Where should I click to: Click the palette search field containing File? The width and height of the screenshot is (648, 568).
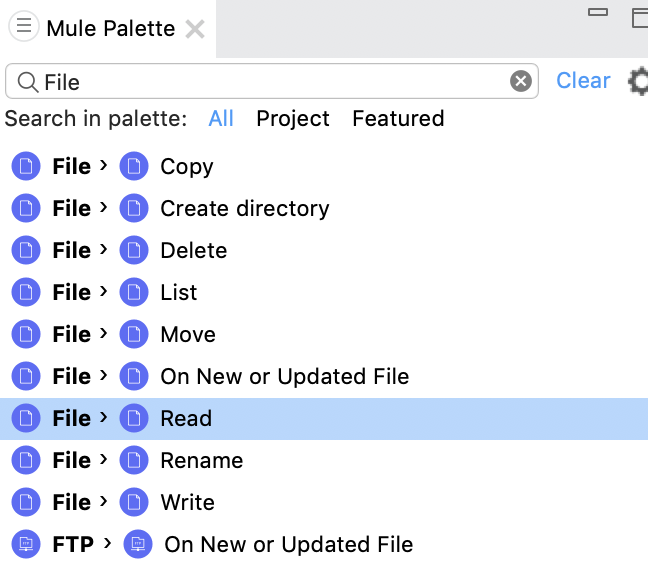coord(272,81)
